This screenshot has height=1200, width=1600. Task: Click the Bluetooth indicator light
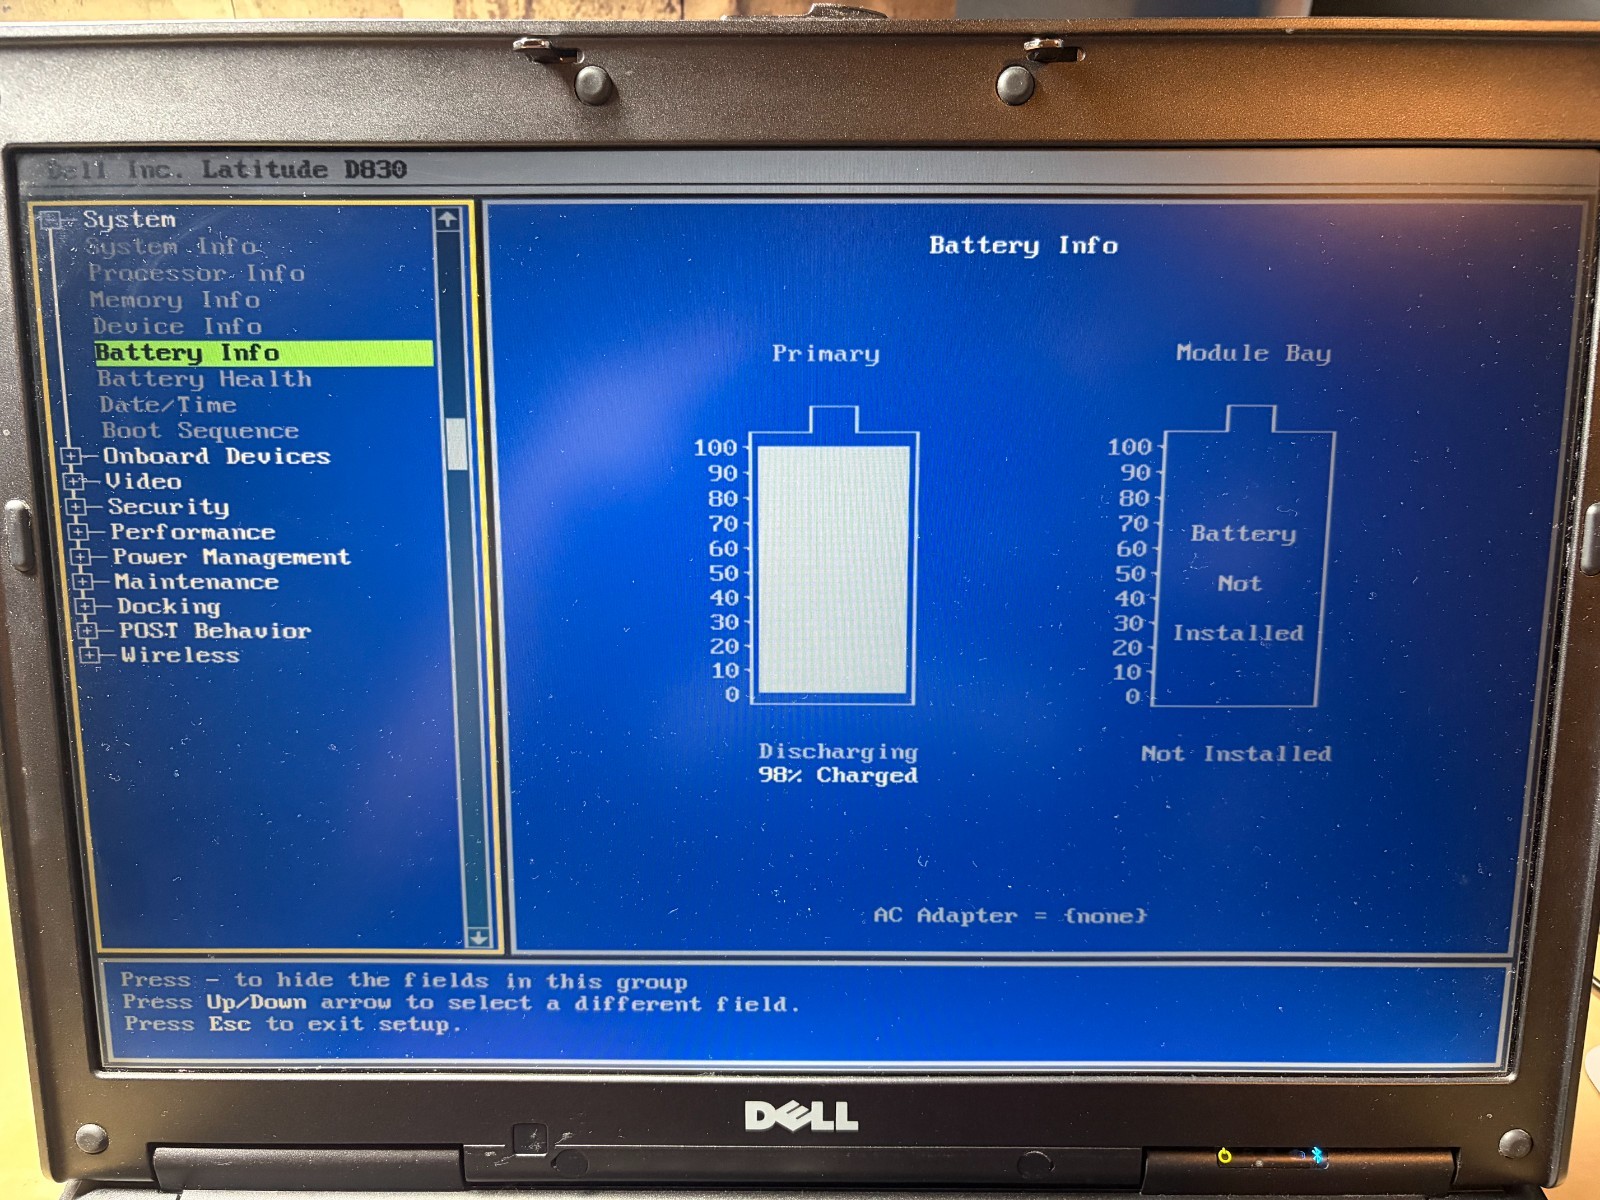click(x=1318, y=1155)
